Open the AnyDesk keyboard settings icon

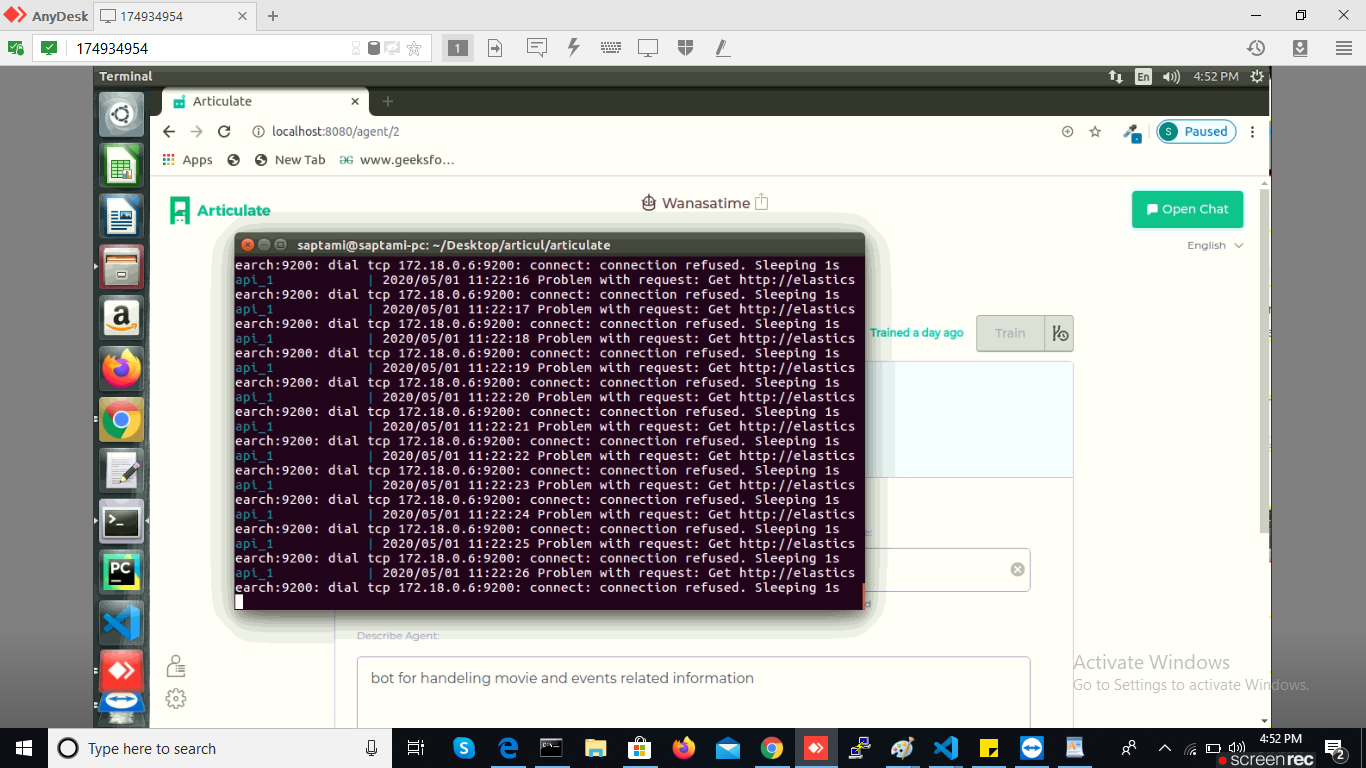pyautogui.click(x=611, y=48)
